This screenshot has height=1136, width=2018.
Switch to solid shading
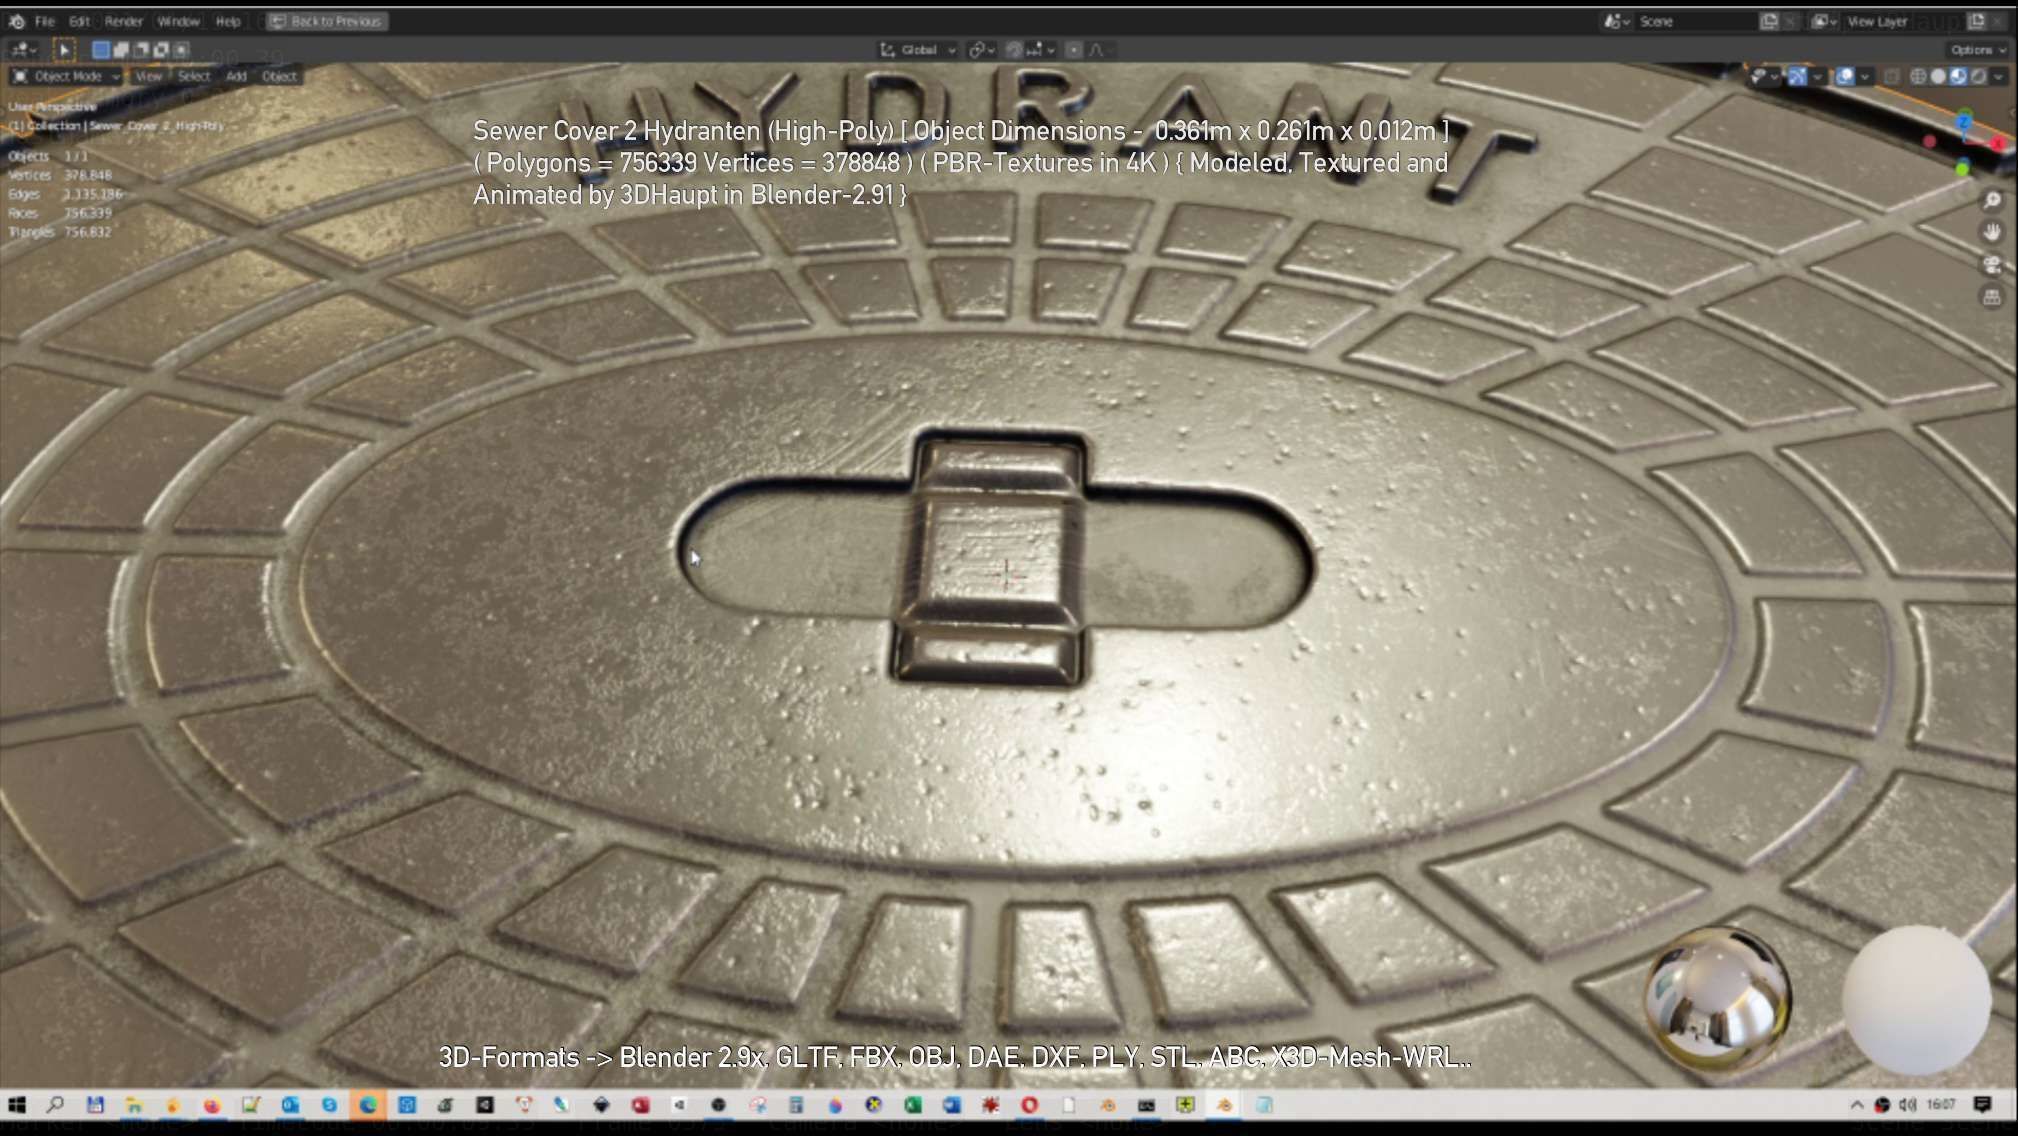pyautogui.click(x=1938, y=76)
